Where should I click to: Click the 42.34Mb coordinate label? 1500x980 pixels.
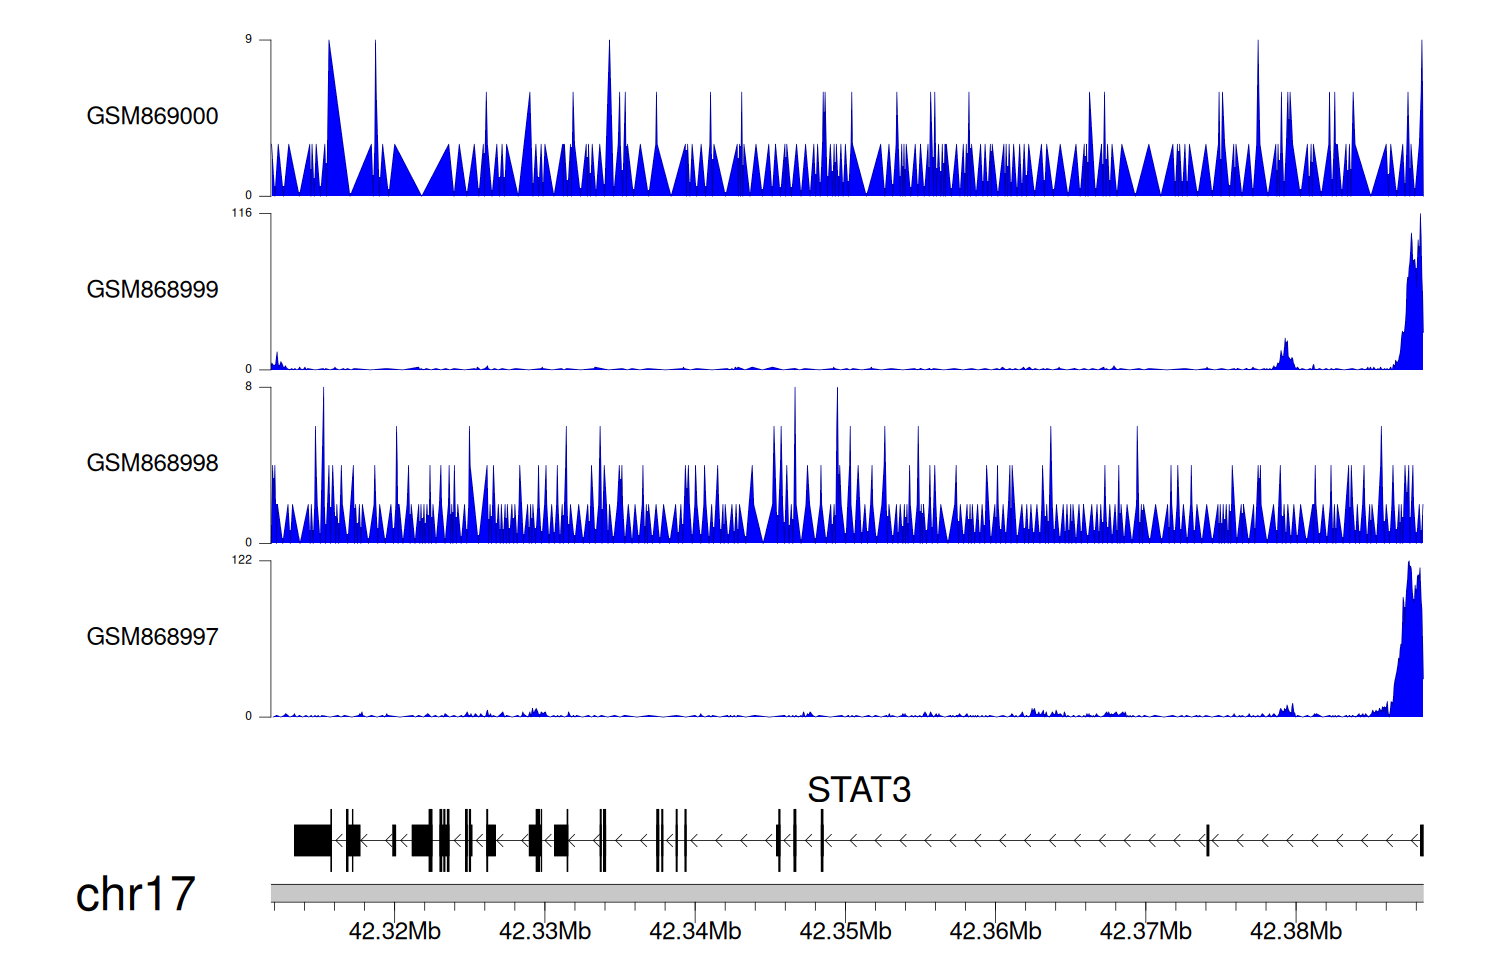695,932
